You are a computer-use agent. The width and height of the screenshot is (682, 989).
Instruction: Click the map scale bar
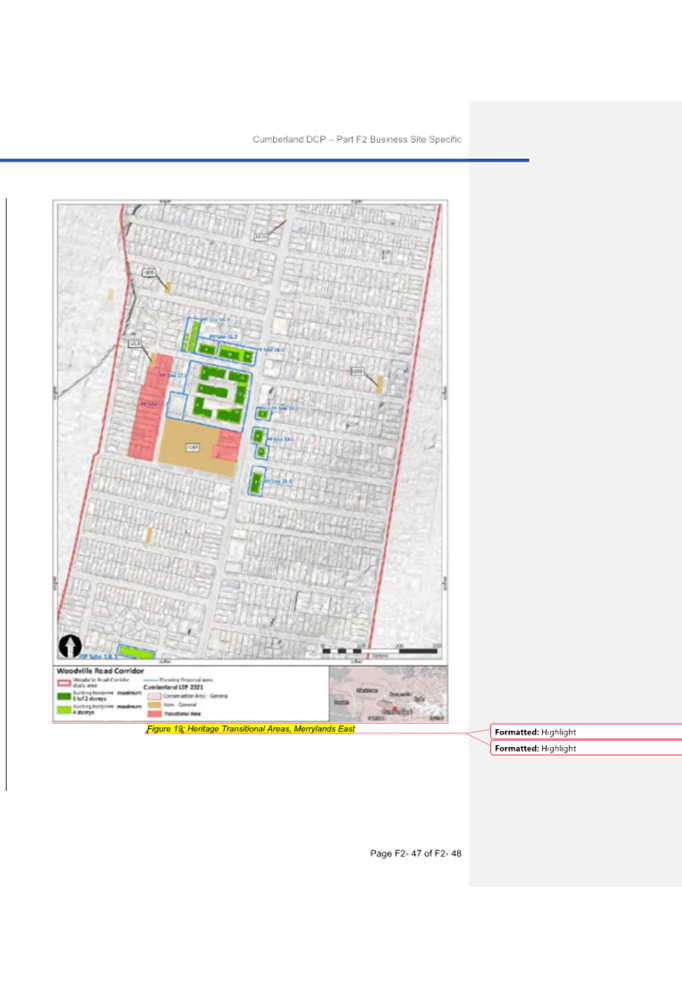tap(380, 650)
